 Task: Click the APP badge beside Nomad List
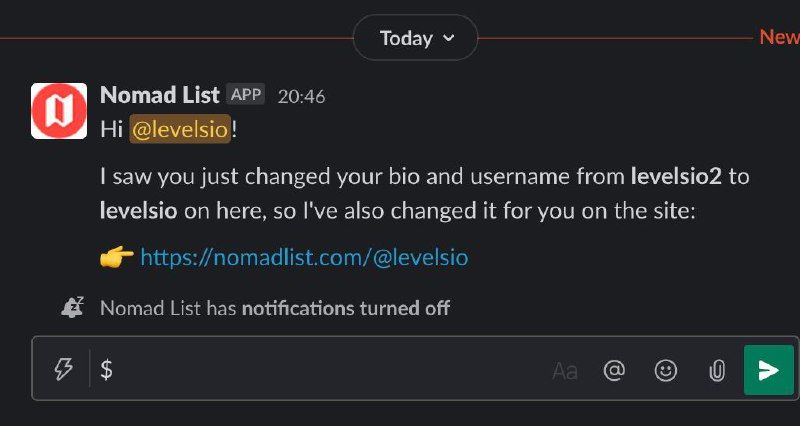click(x=246, y=95)
